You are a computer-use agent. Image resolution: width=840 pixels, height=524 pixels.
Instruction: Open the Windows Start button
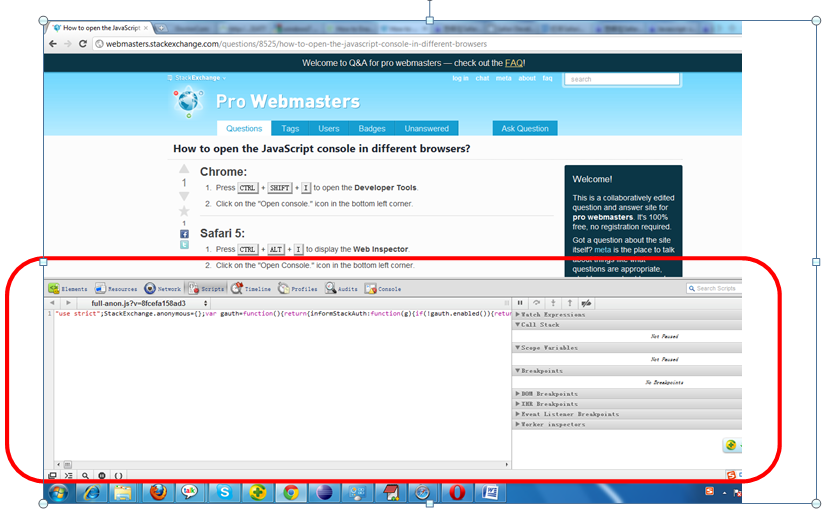pyautogui.click(x=58, y=492)
